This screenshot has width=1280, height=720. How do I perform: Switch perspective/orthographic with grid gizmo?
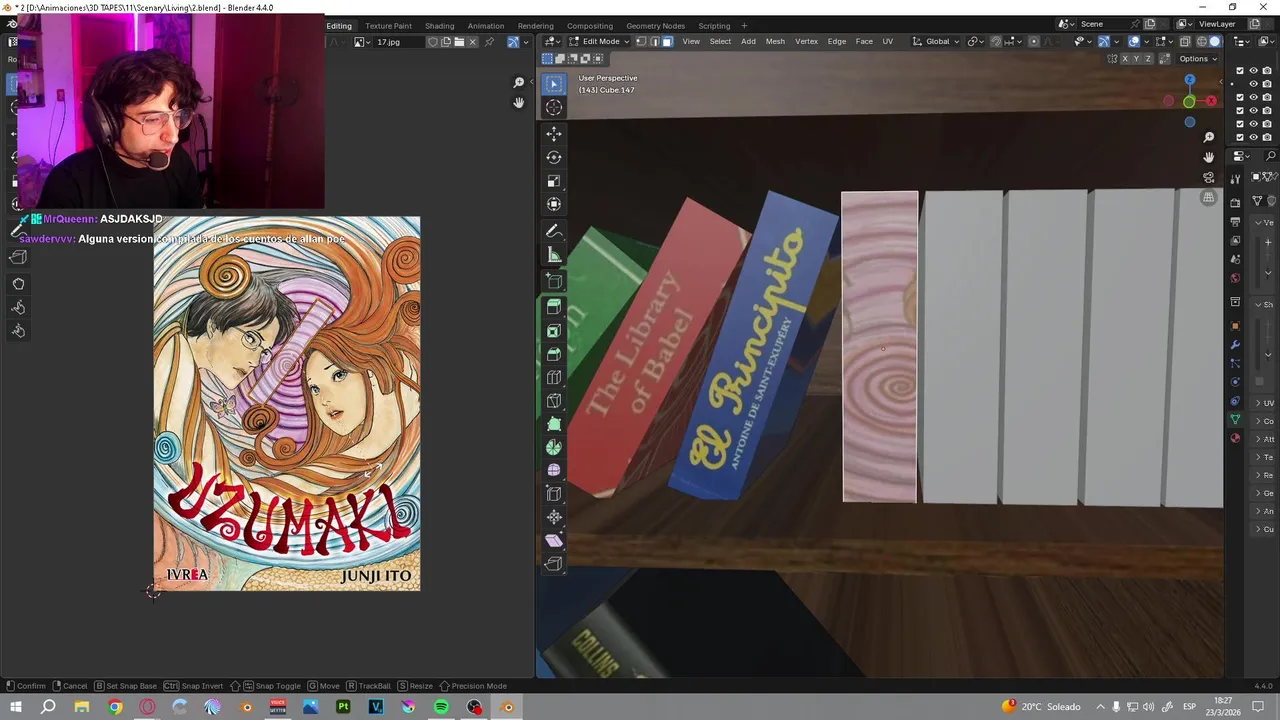(x=1208, y=198)
